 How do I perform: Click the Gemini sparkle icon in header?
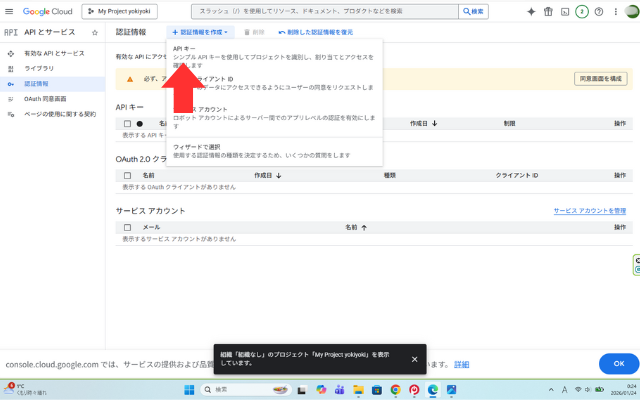coord(530,11)
